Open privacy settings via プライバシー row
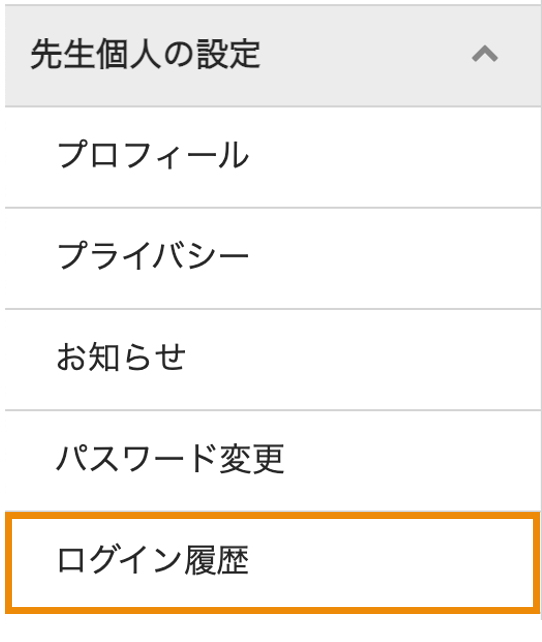Image resolution: width=542 pixels, height=642 pixels. pyautogui.click(x=273, y=258)
